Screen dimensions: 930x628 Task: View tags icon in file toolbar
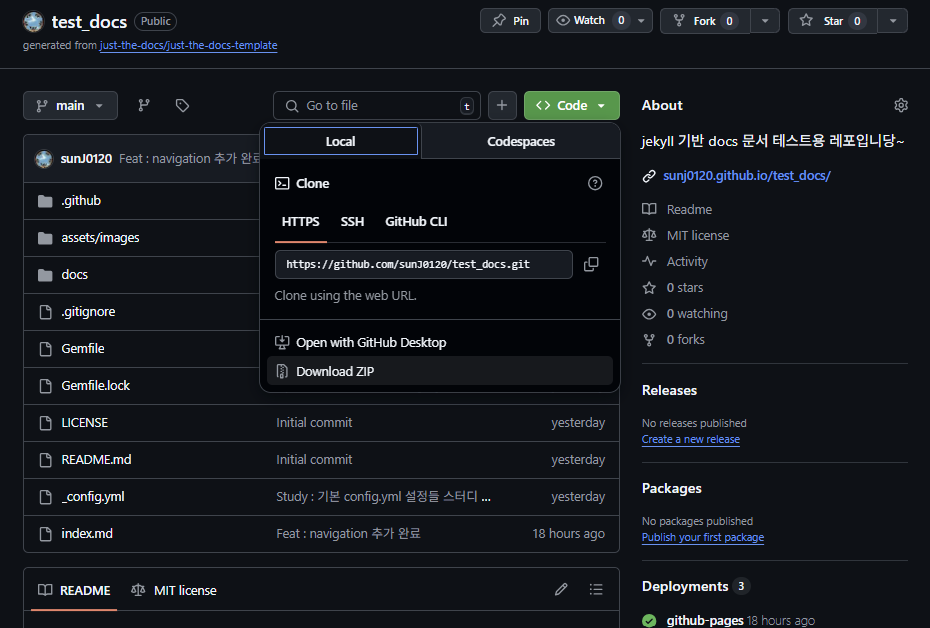tap(182, 106)
